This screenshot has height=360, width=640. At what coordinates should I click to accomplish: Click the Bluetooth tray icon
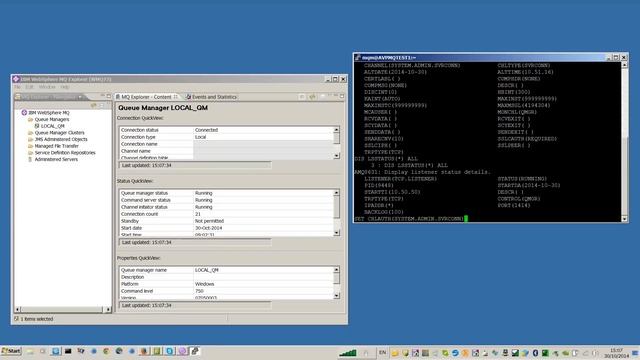coord(535,353)
